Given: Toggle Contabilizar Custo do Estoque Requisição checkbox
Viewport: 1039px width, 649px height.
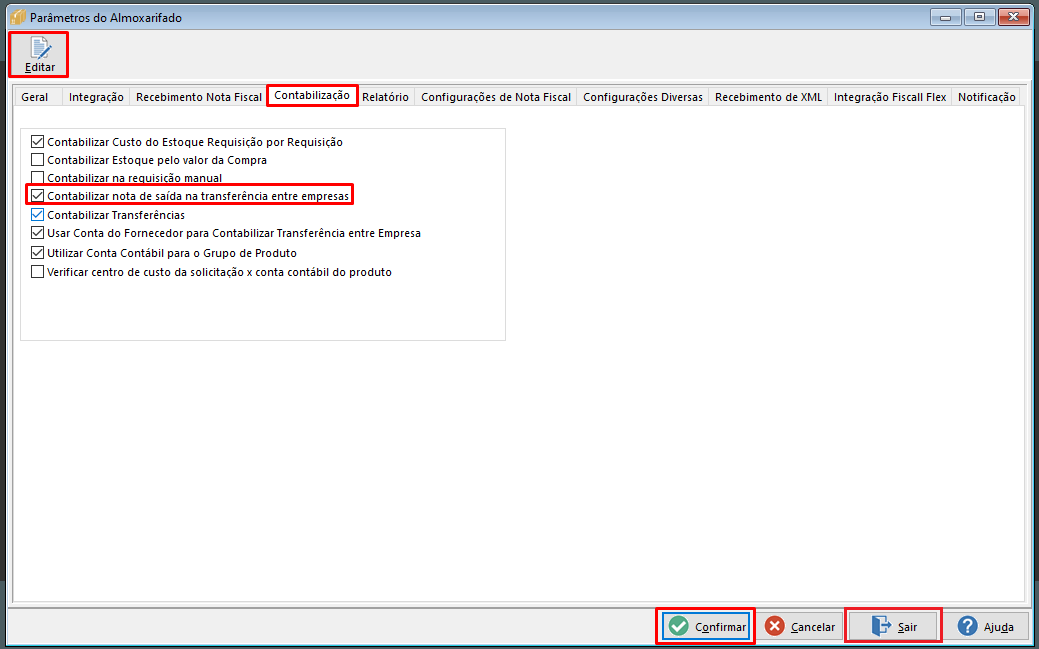Looking at the screenshot, I should tap(38, 142).
